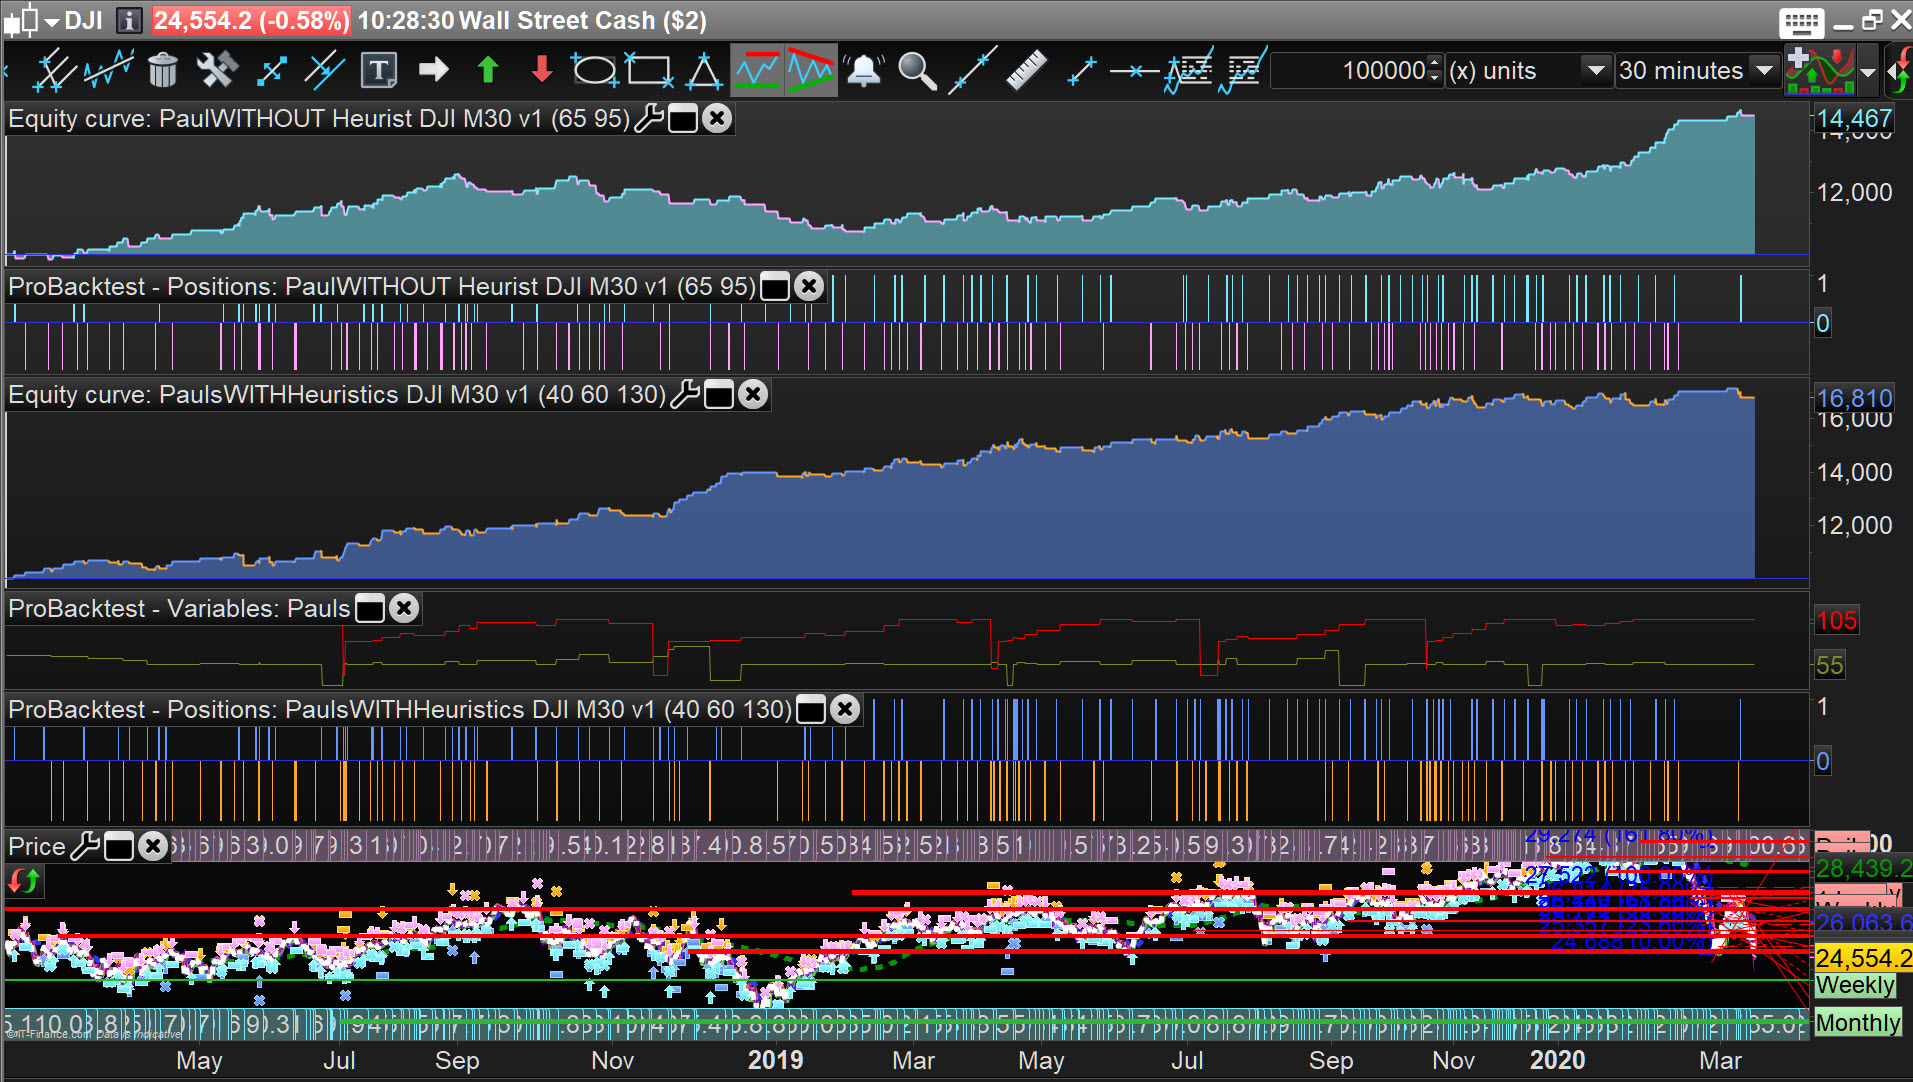
Task: Maximize the ProBacktest Variables panel
Action: 370,609
